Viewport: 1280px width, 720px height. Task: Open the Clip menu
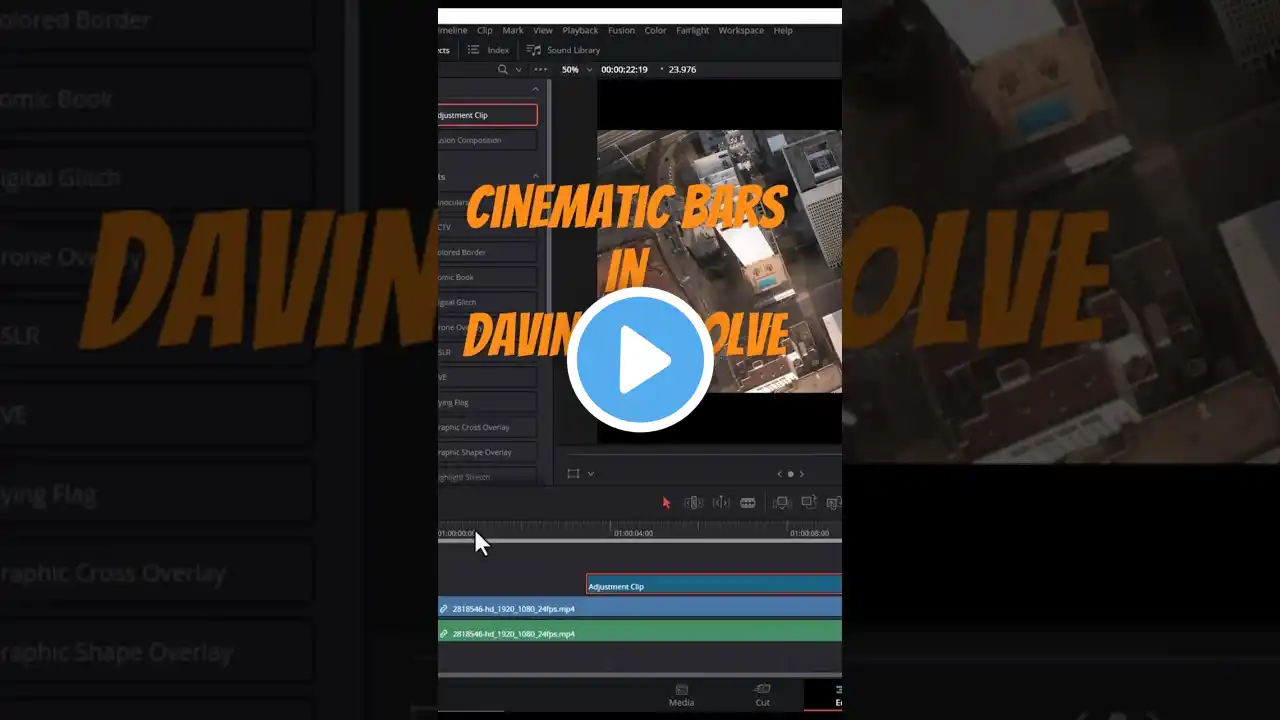(485, 30)
